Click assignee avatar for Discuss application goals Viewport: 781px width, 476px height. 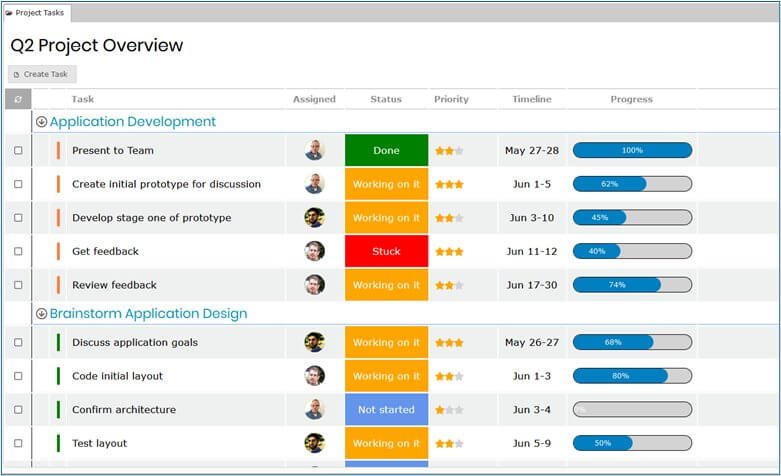coord(314,342)
